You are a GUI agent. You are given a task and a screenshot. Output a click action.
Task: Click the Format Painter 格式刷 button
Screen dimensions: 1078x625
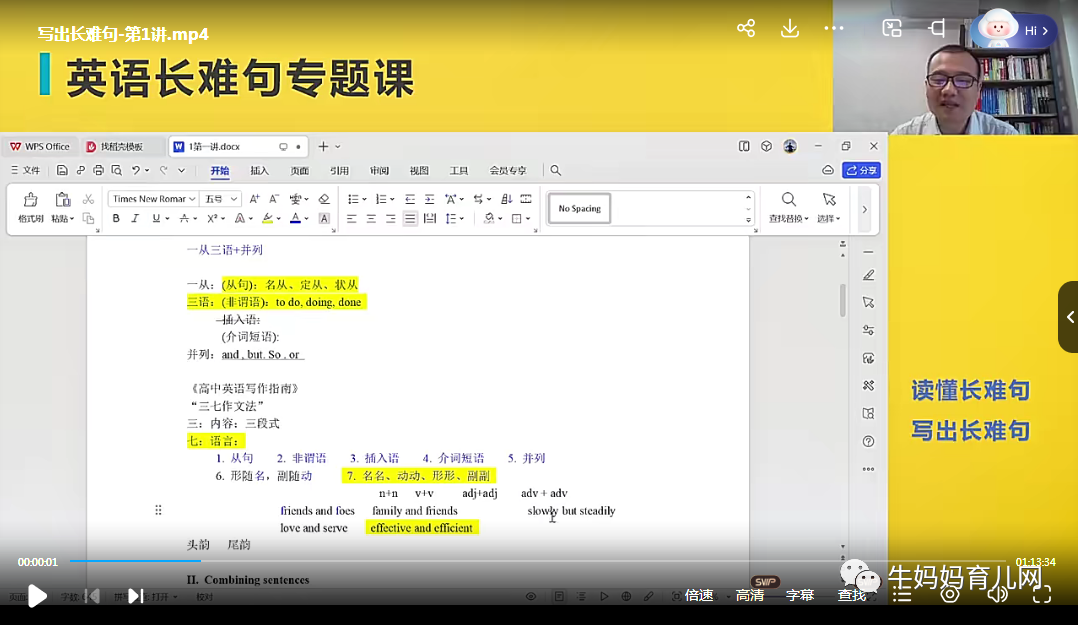coord(30,207)
